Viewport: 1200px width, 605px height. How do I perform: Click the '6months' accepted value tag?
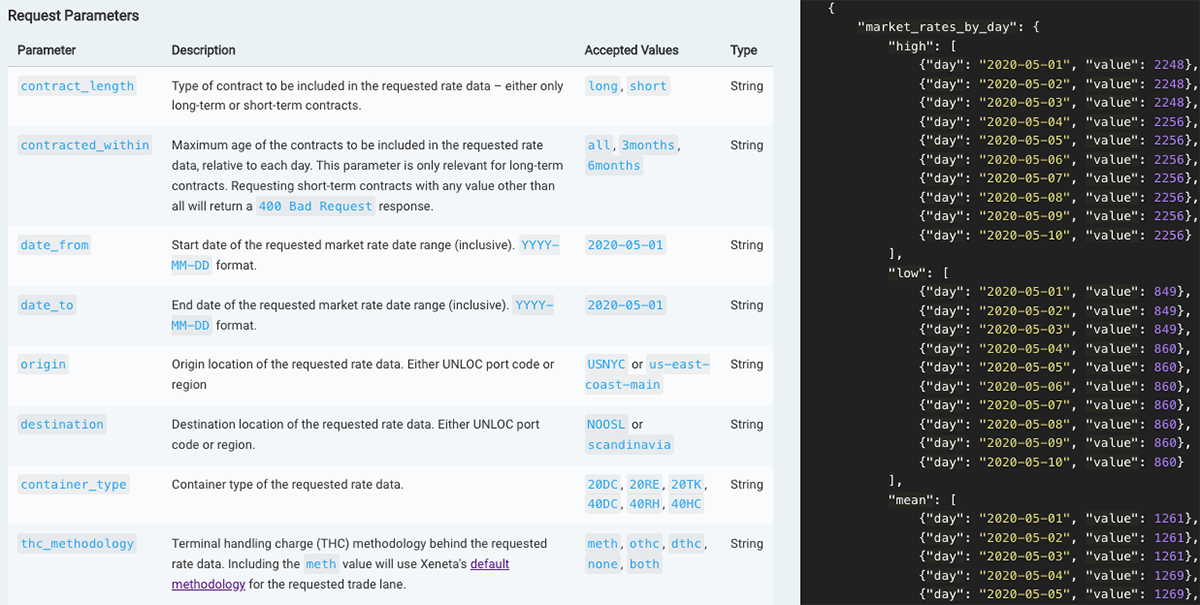click(x=614, y=165)
